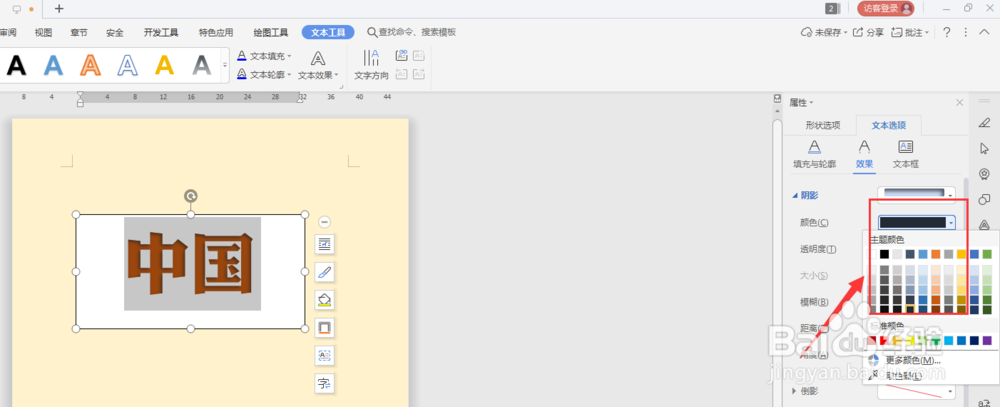
Task: Open the 批注 comments dropdown
Action: 910,33
